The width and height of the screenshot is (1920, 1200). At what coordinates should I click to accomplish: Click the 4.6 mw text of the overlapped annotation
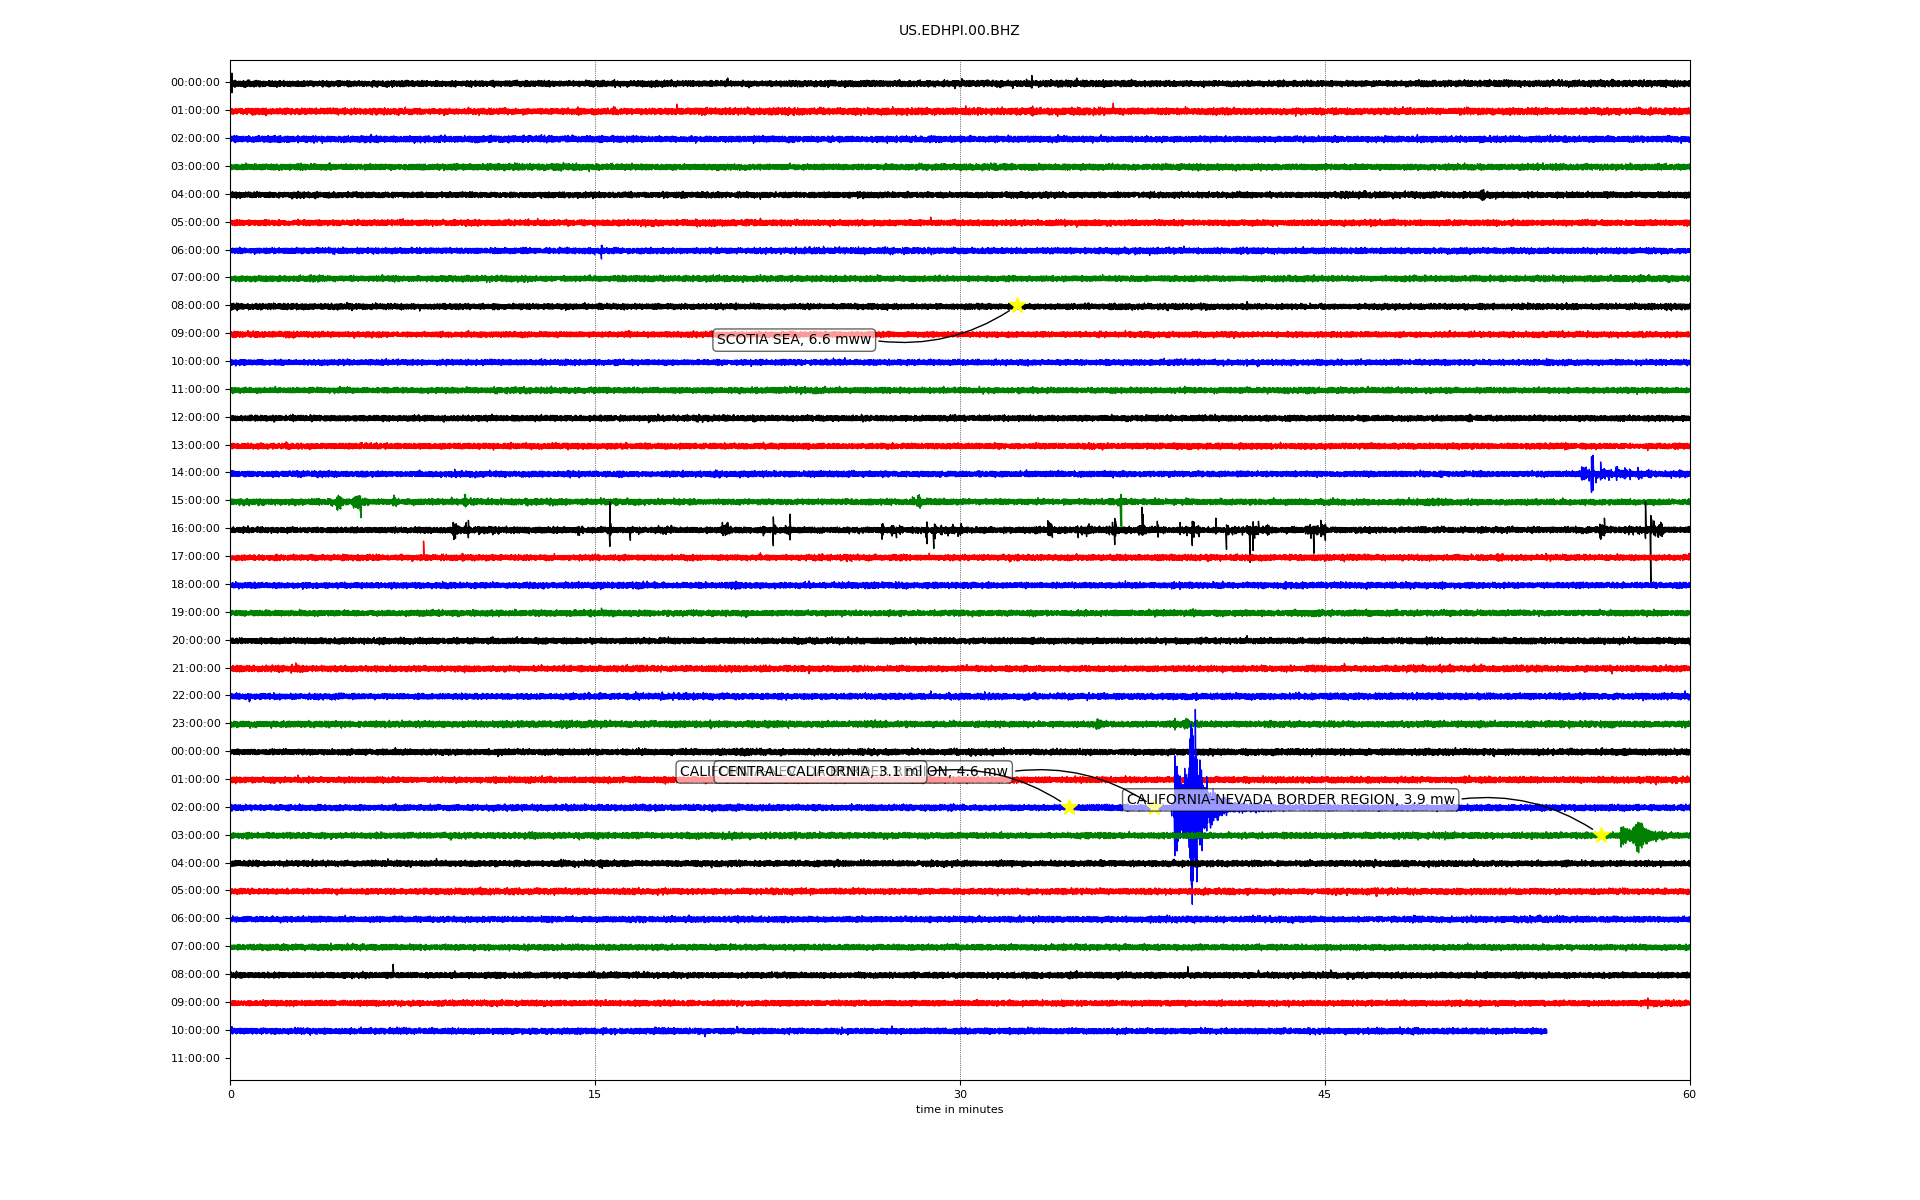coord(982,772)
